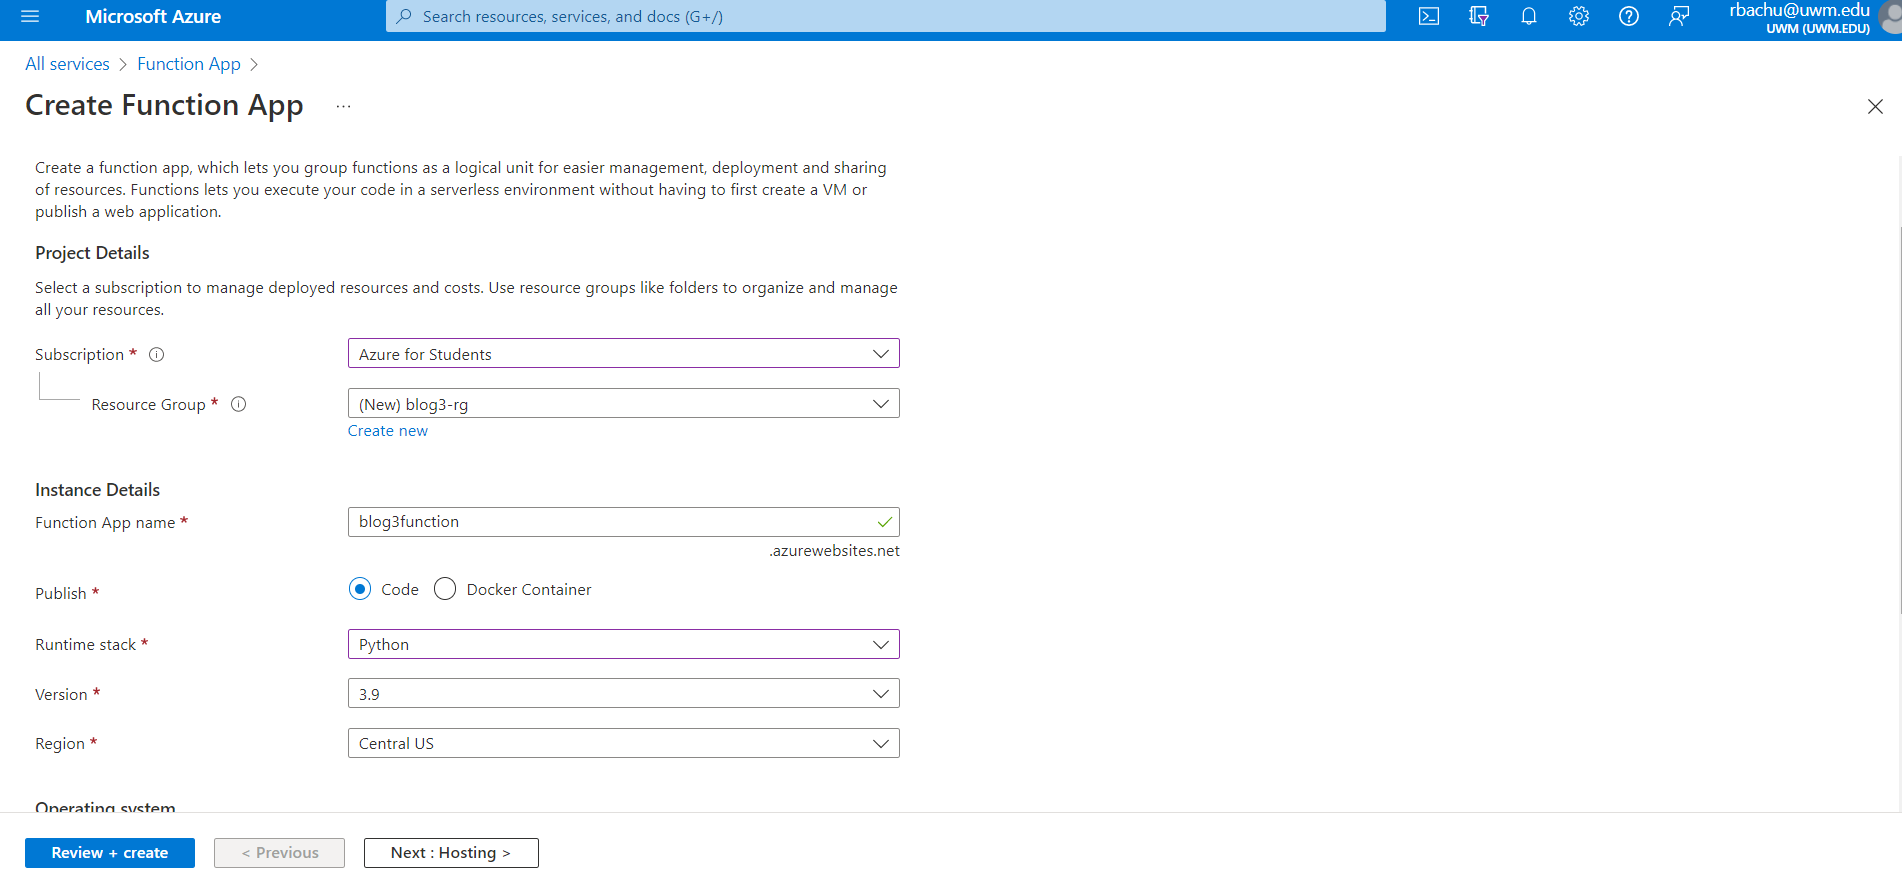Click the .azurewebsites.net suffix text
This screenshot has height=878, width=1902.
point(834,551)
